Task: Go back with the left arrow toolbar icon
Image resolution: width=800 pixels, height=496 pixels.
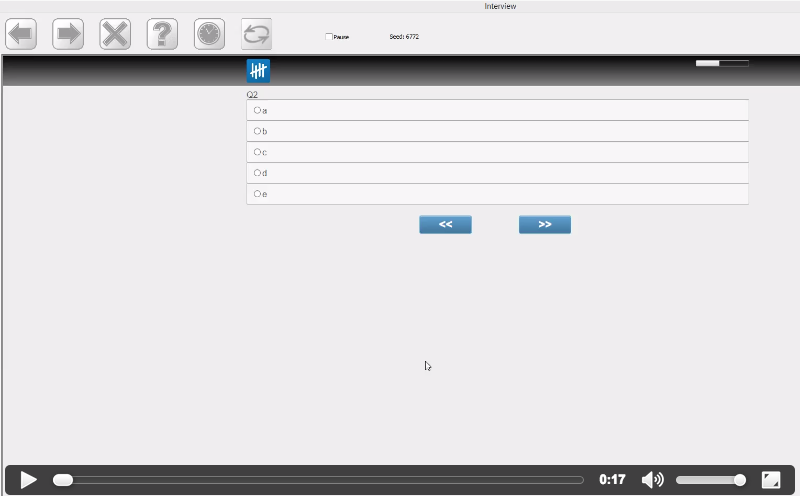Action: click(21, 34)
